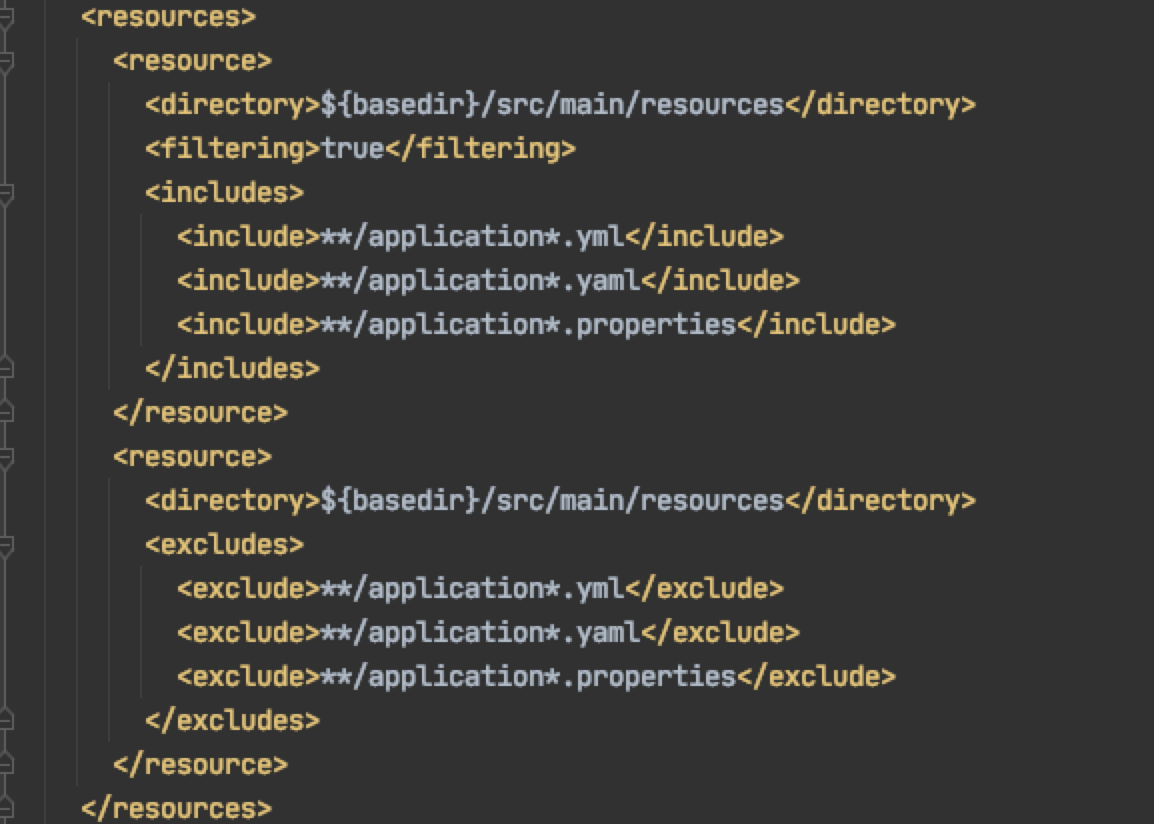Click the exclude pattern **/application*.yaml
The width and height of the screenshot is (1154, 824).
[480, 633]
